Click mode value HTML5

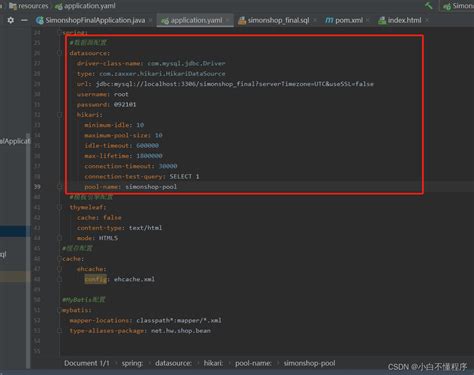[x=108, y=238]
